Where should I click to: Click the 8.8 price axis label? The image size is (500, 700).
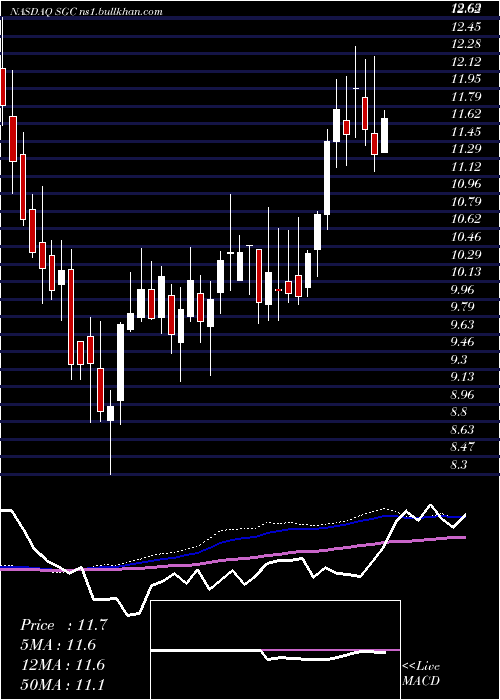tap(459, 412)
